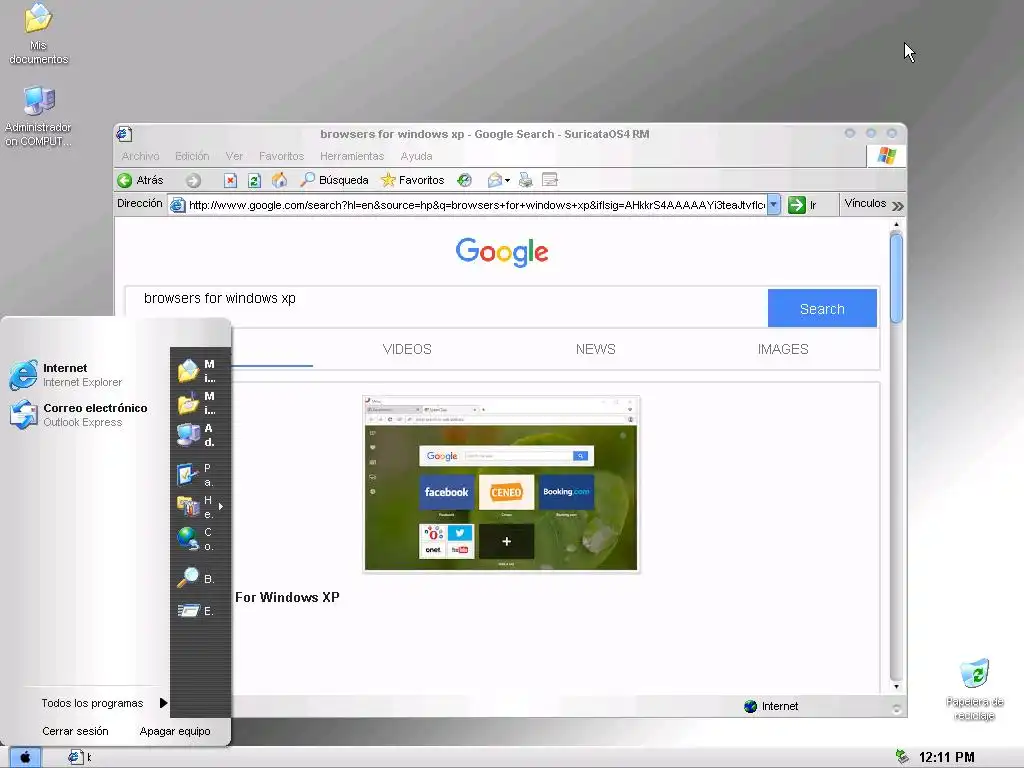Click the Google search text field
Image resolution: width=1024 pixels, height=768 pixels.
446,307
